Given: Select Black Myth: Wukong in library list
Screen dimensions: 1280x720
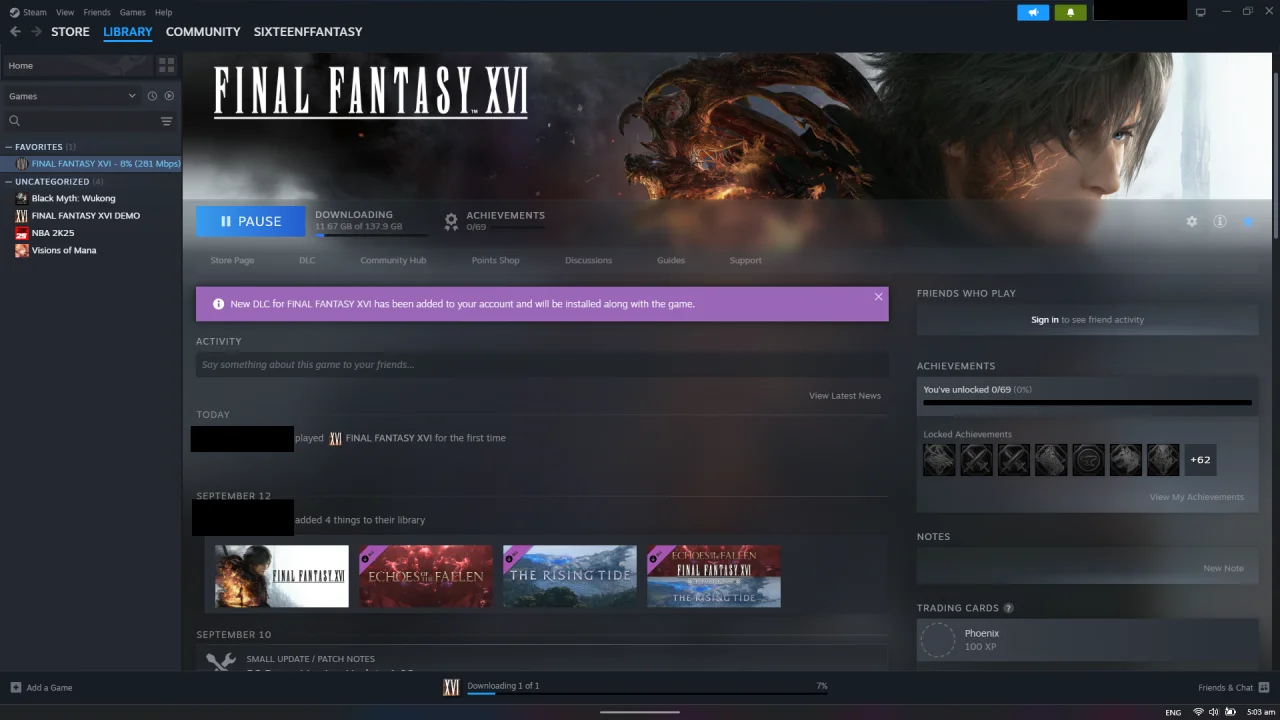Looking at the screenshot, I should coord(73,198).
